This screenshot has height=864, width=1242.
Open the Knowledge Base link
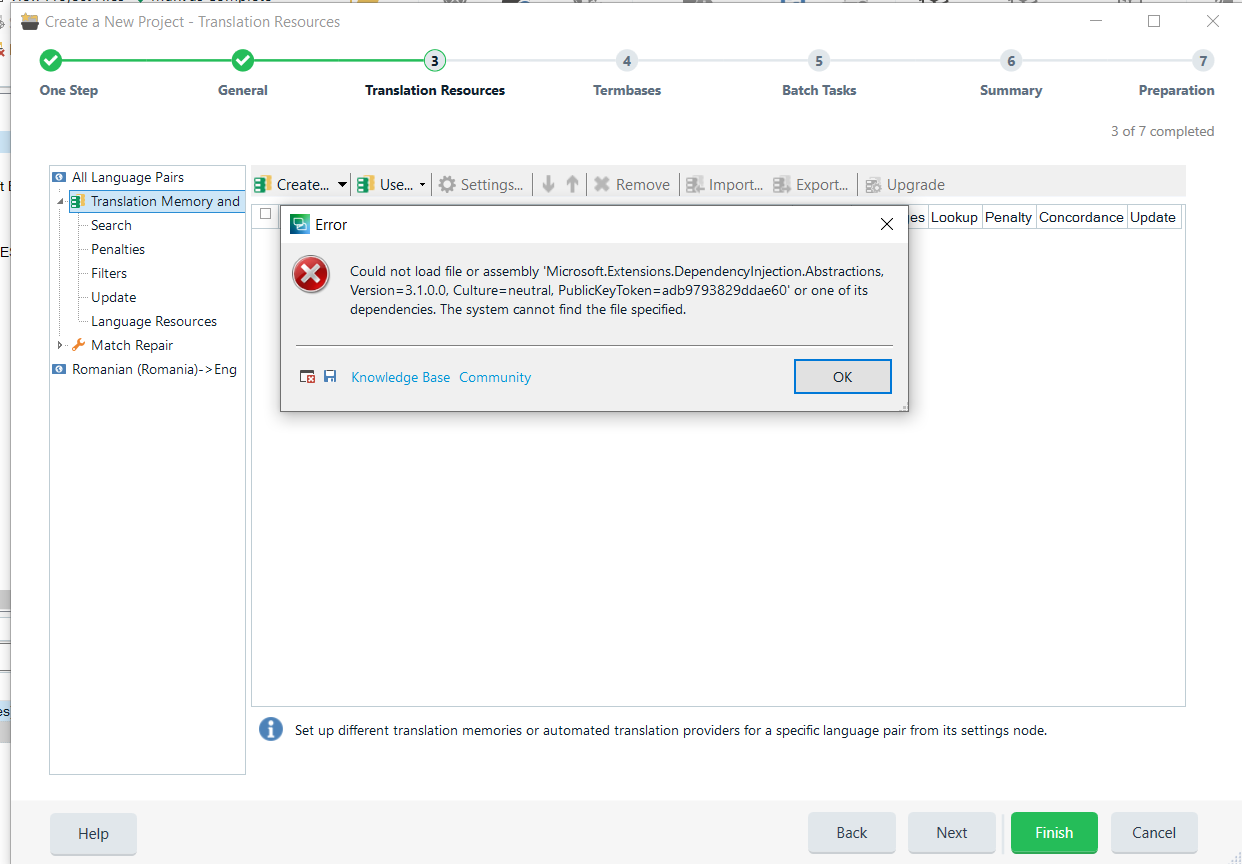pos(401,377)
